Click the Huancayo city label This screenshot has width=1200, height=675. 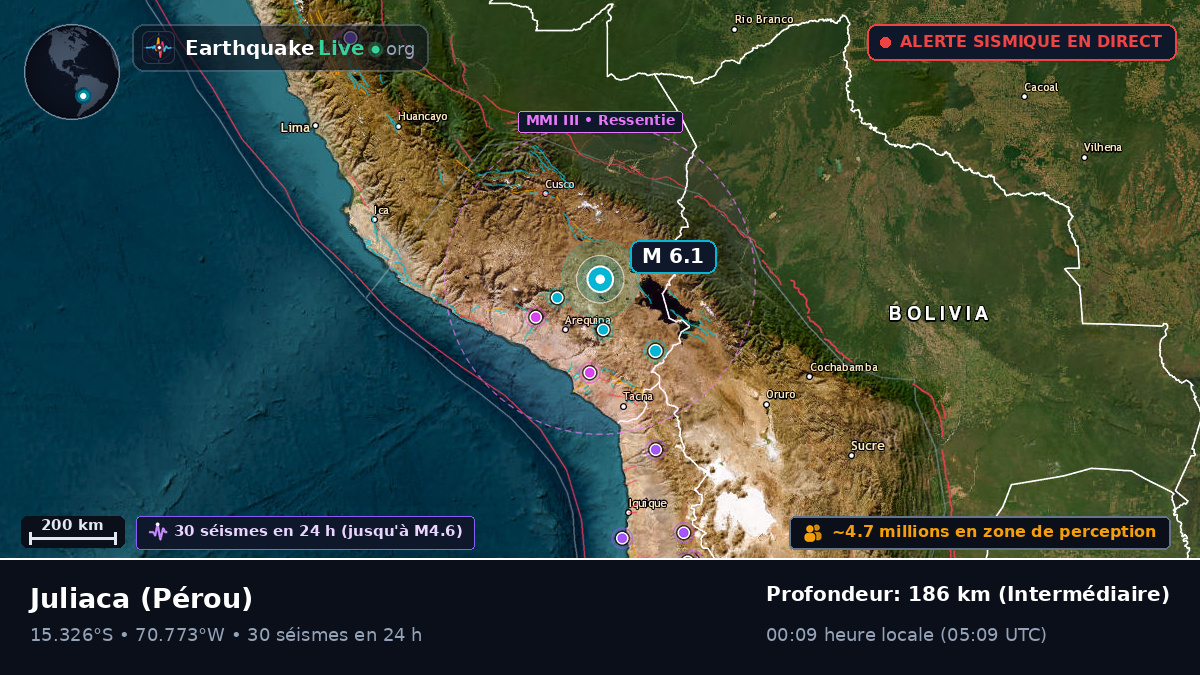coord(422,116)
